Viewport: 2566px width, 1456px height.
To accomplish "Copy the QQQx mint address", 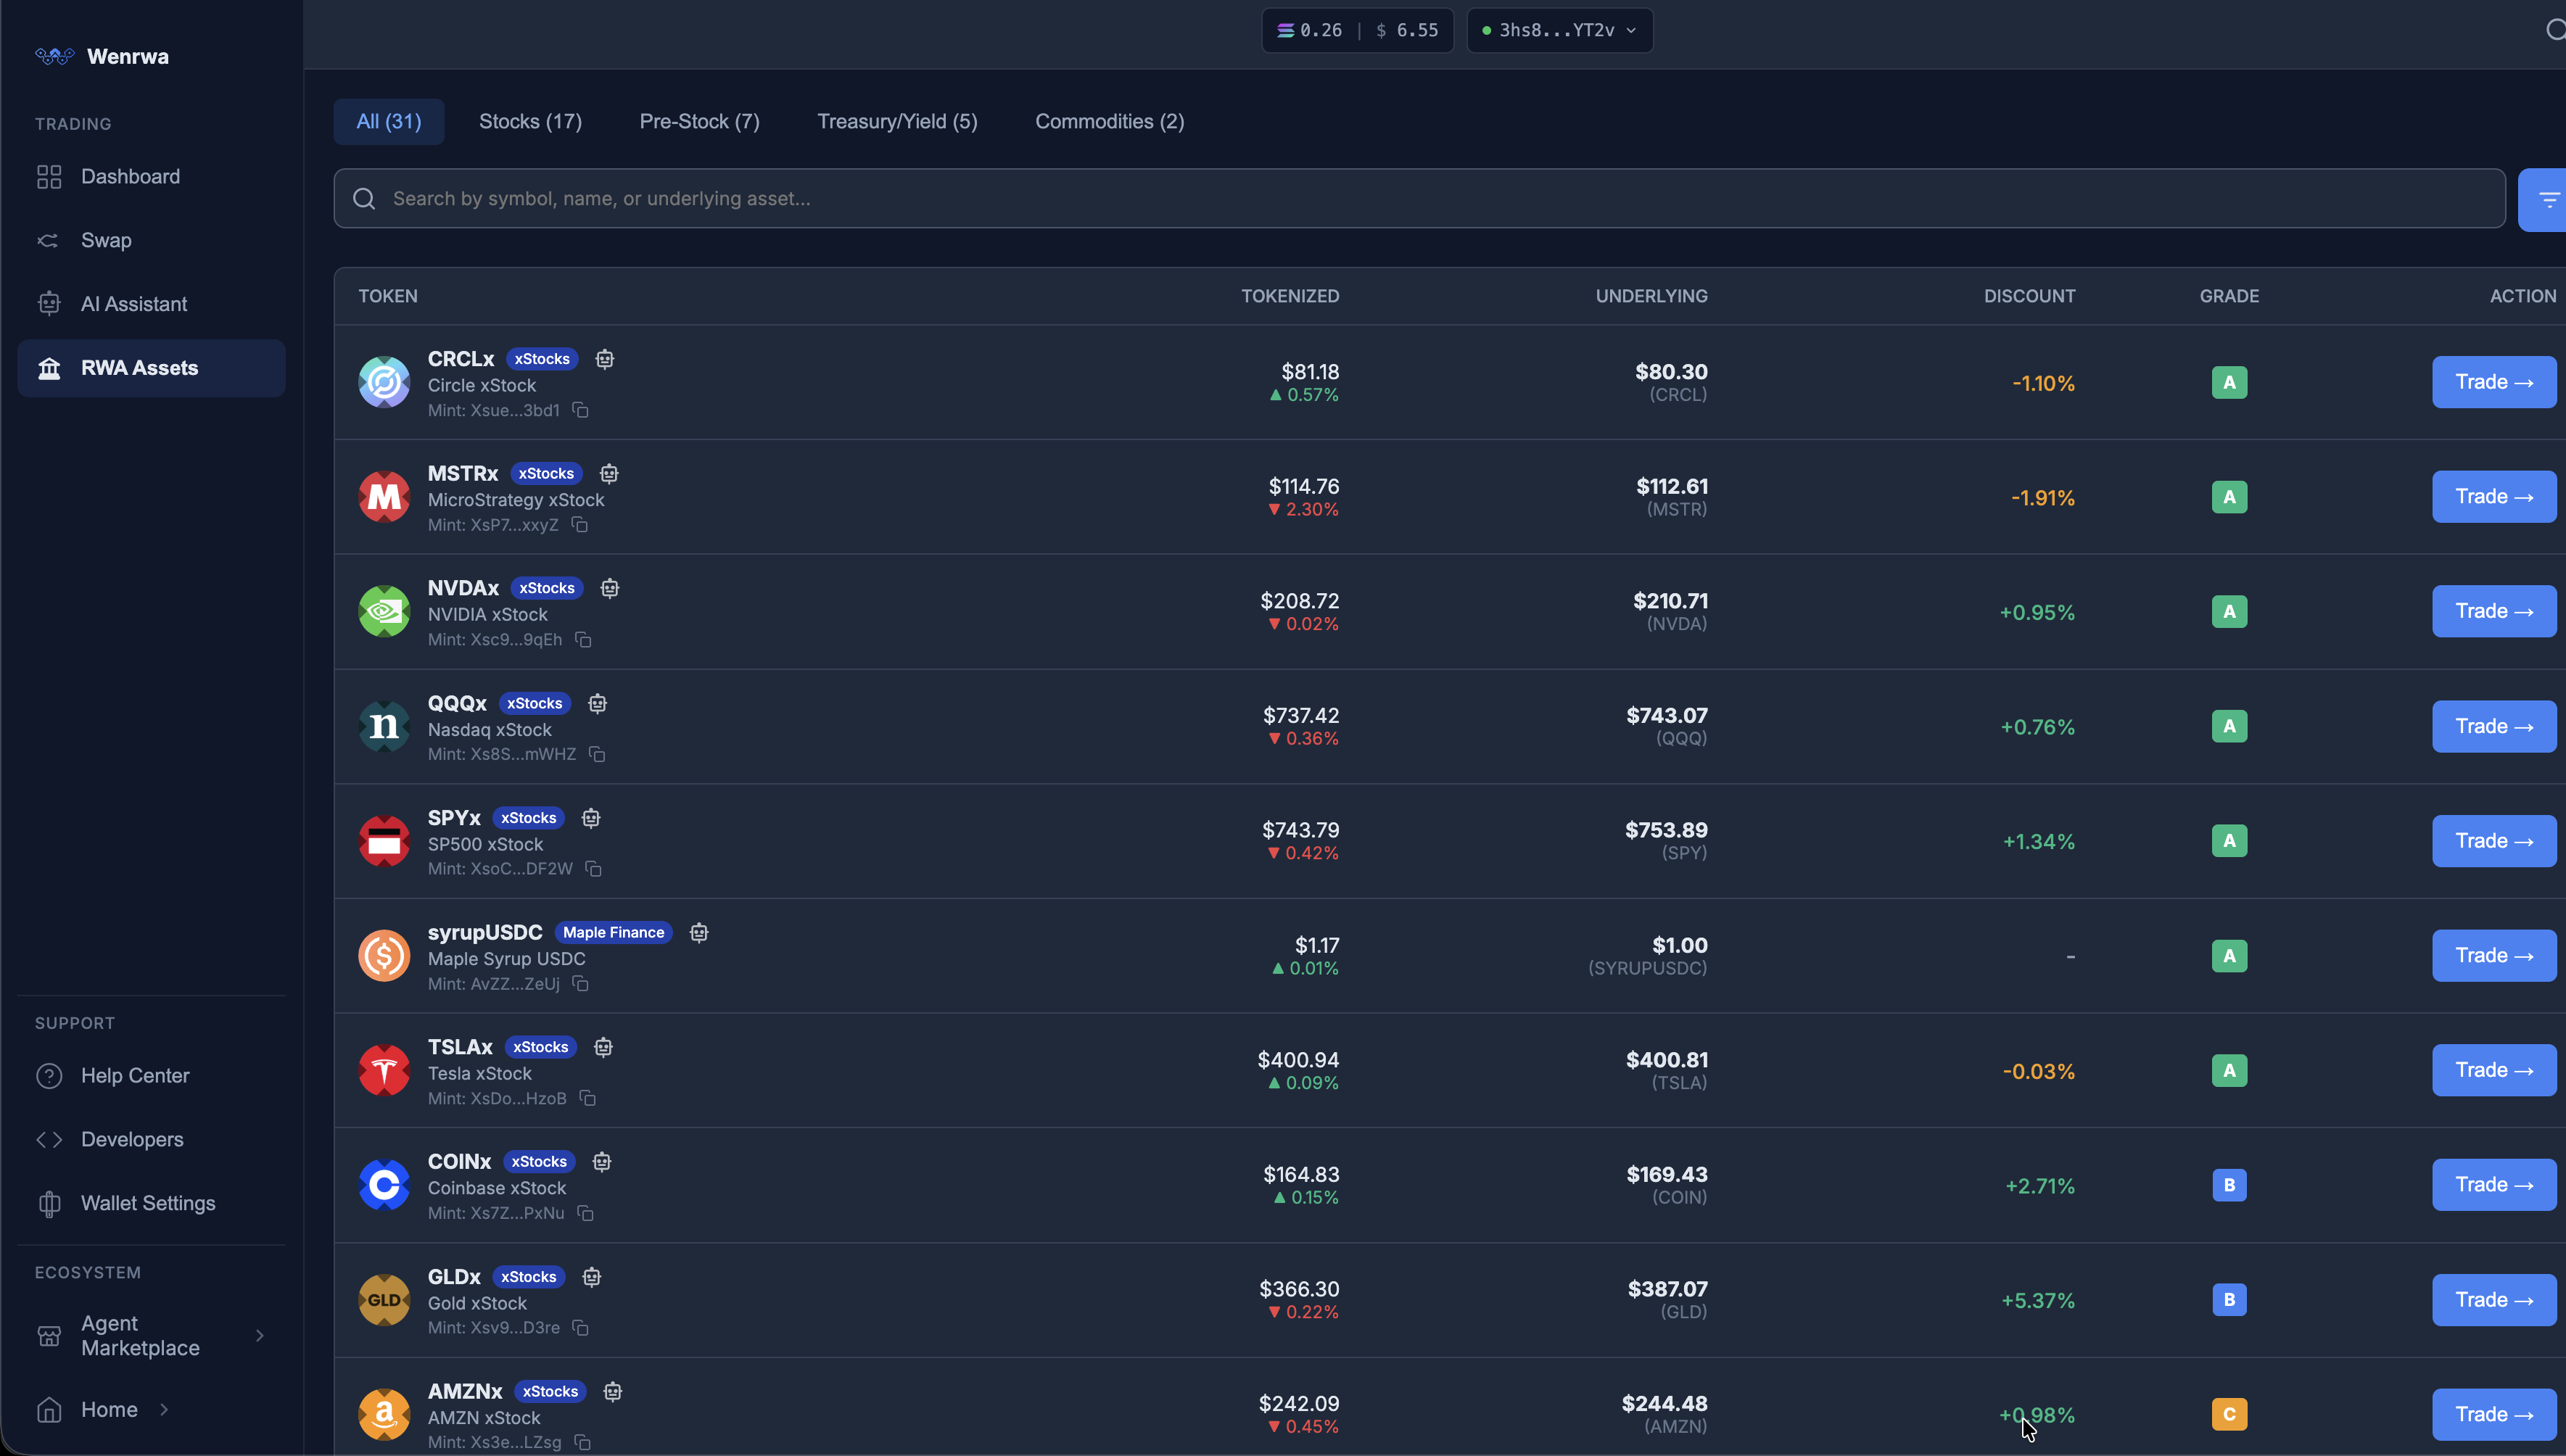I will (x=597, y=754).
